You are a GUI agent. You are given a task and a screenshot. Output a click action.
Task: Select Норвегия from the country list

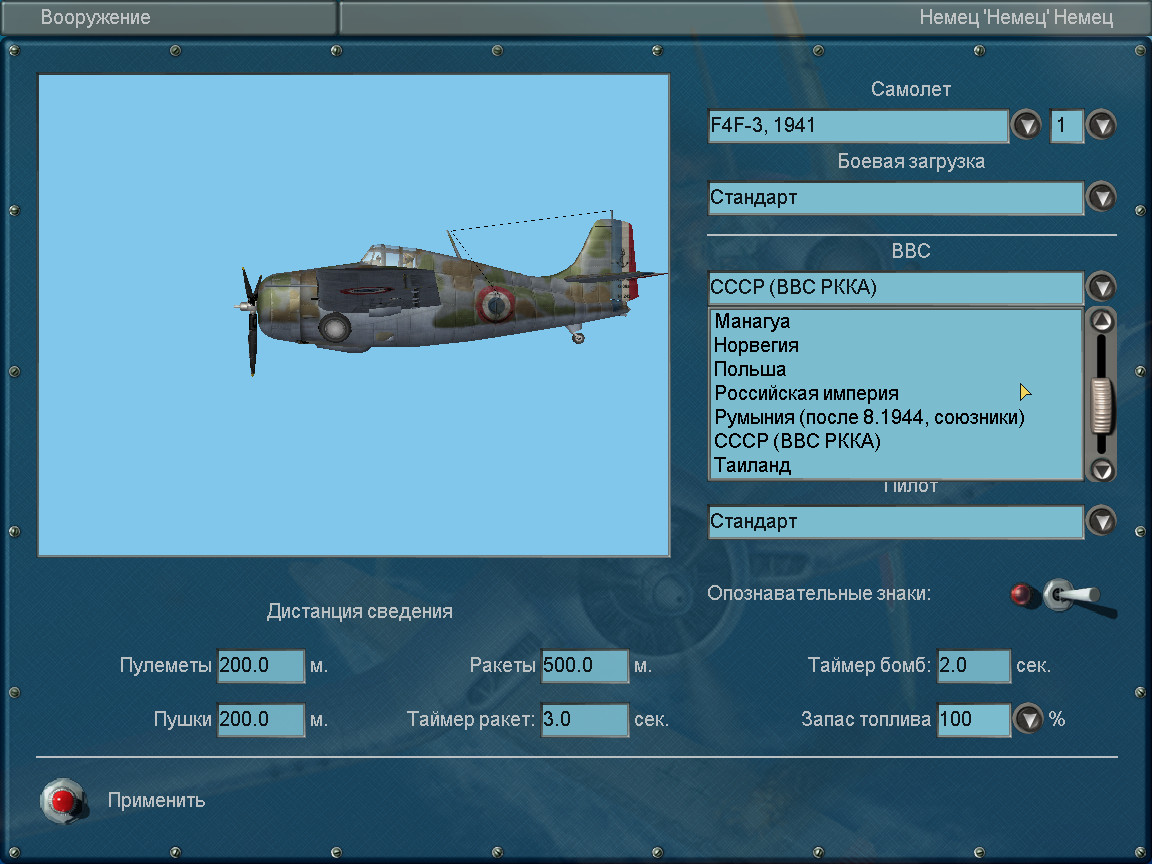click(x=757, y=346)
